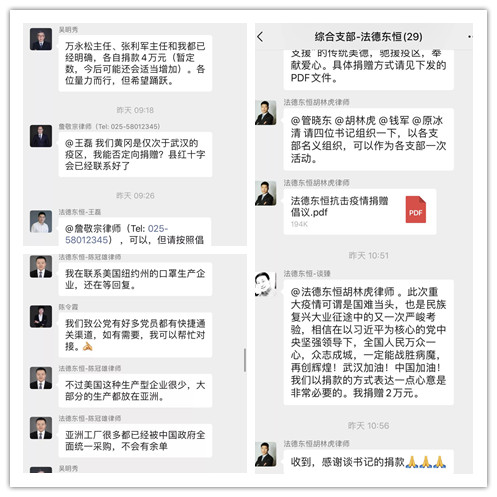This screenshot has height=497, width=497.
Task: Tap the back arrow in chat header
Action: click(260, 36)
